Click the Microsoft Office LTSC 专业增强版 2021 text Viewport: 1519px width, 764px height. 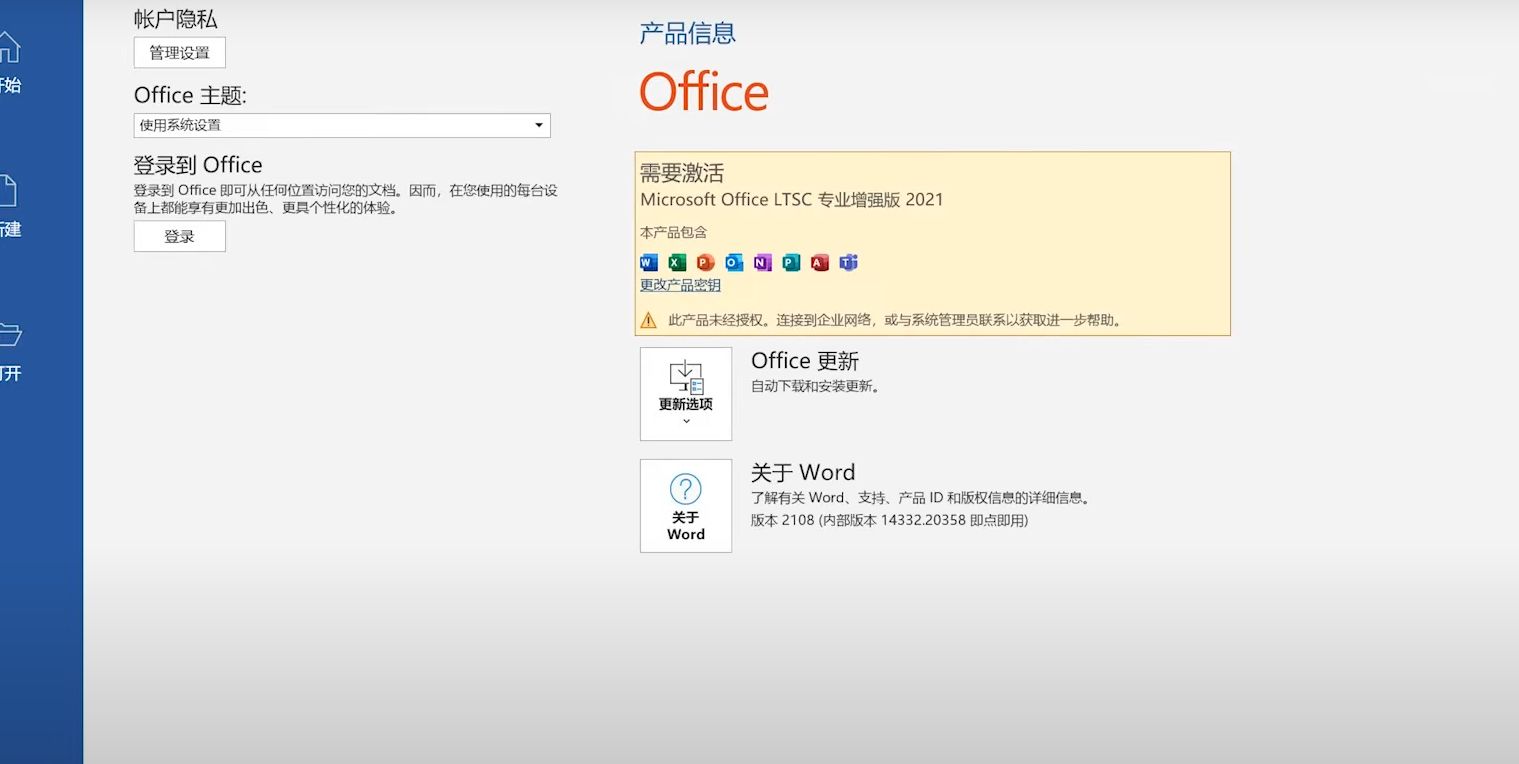792,199
